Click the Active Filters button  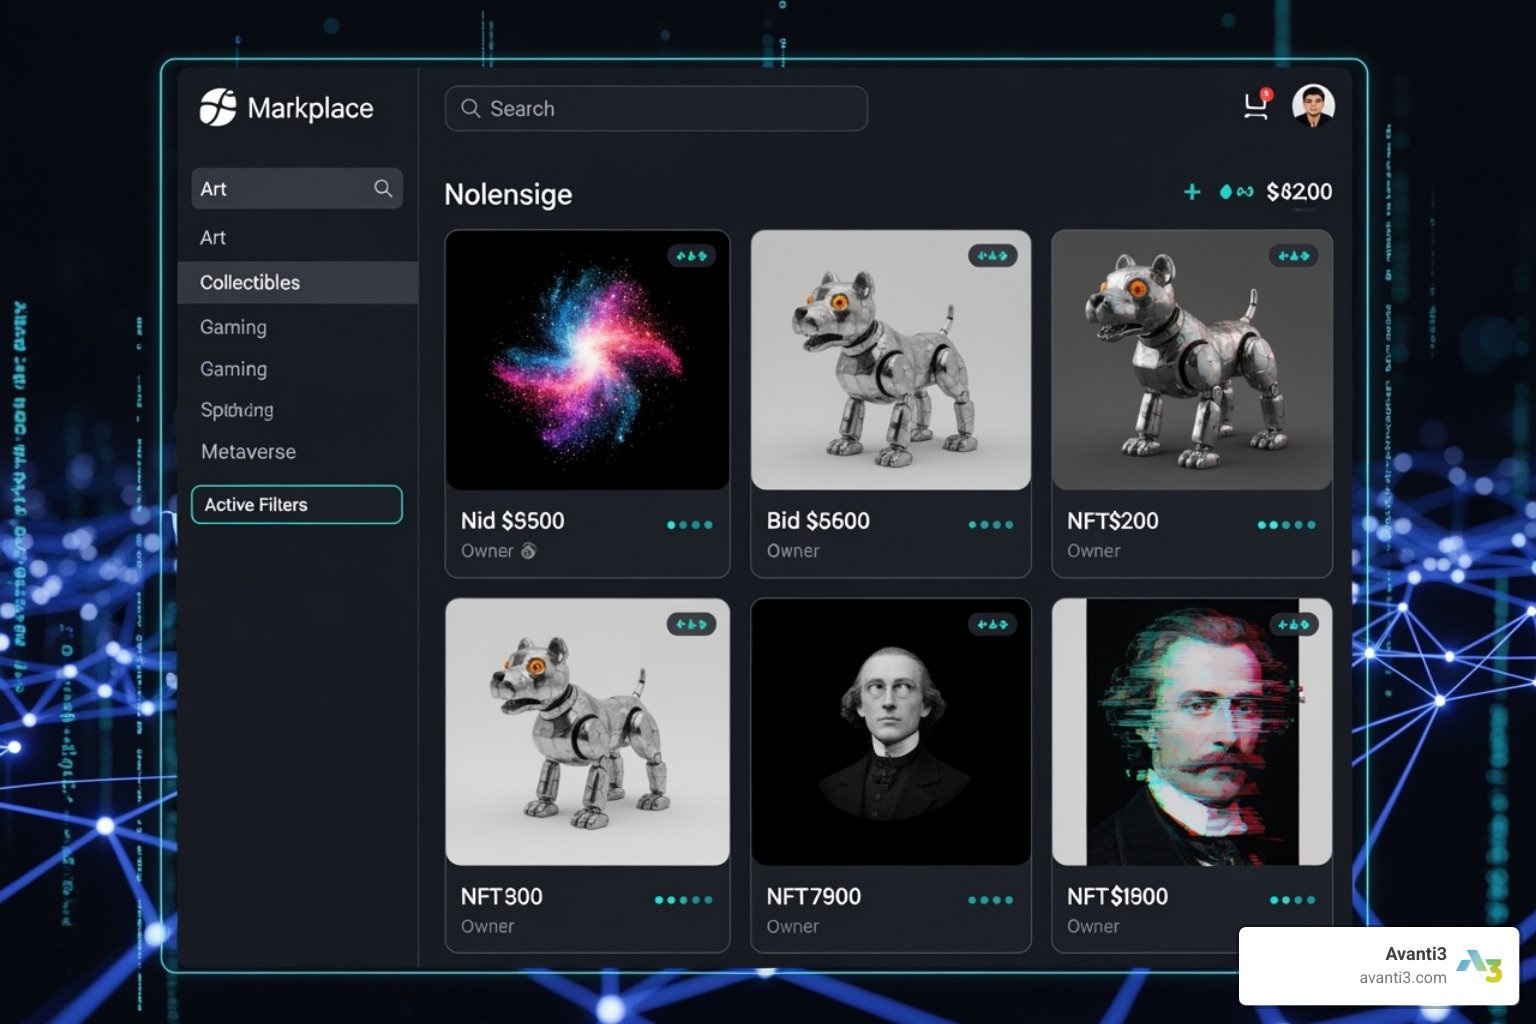[297, 505]
